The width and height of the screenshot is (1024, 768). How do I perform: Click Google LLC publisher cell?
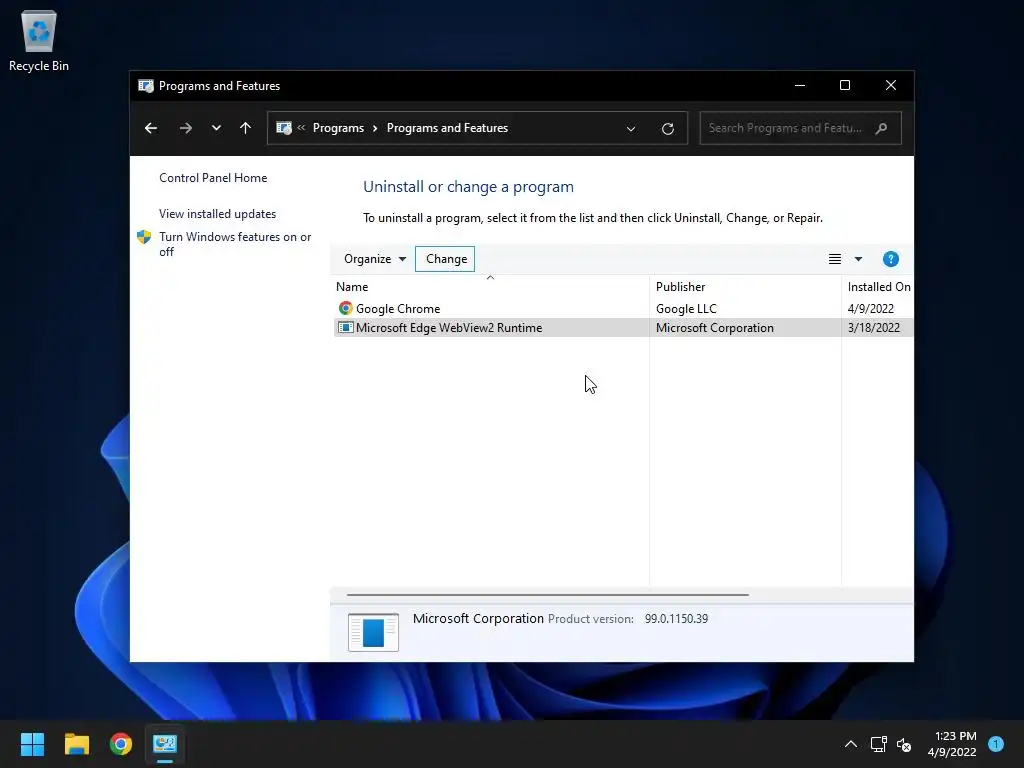(686, 309)
